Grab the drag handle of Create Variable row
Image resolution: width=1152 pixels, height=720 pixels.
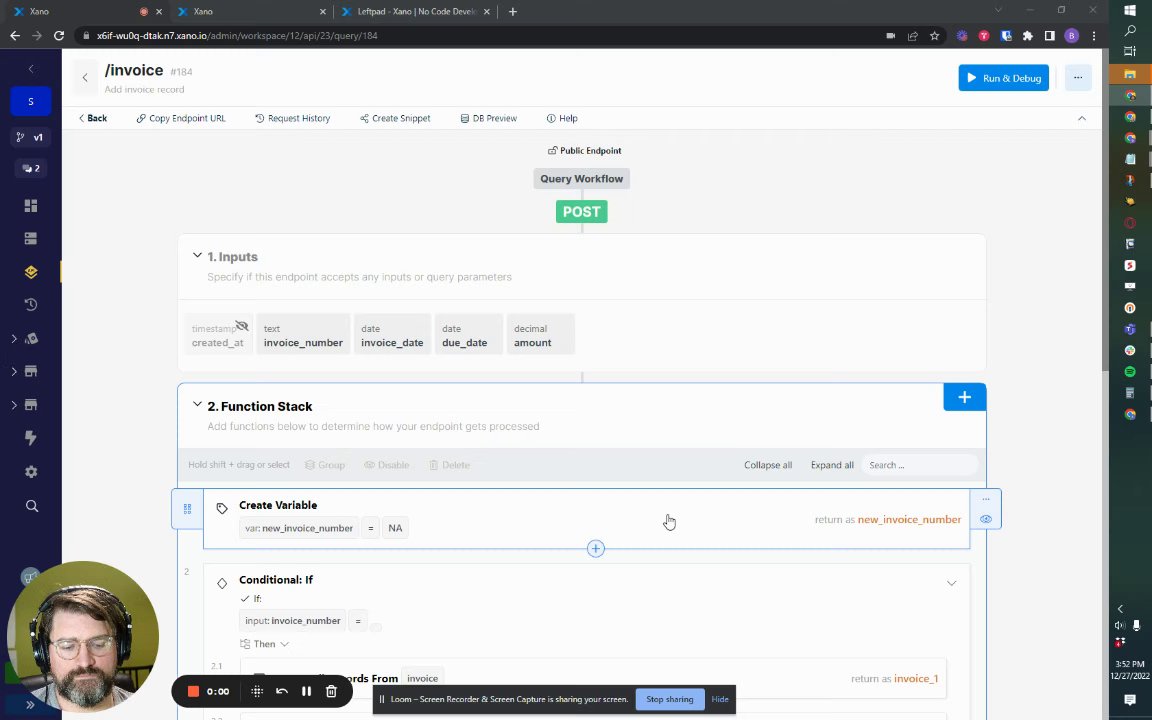(187, 508)
